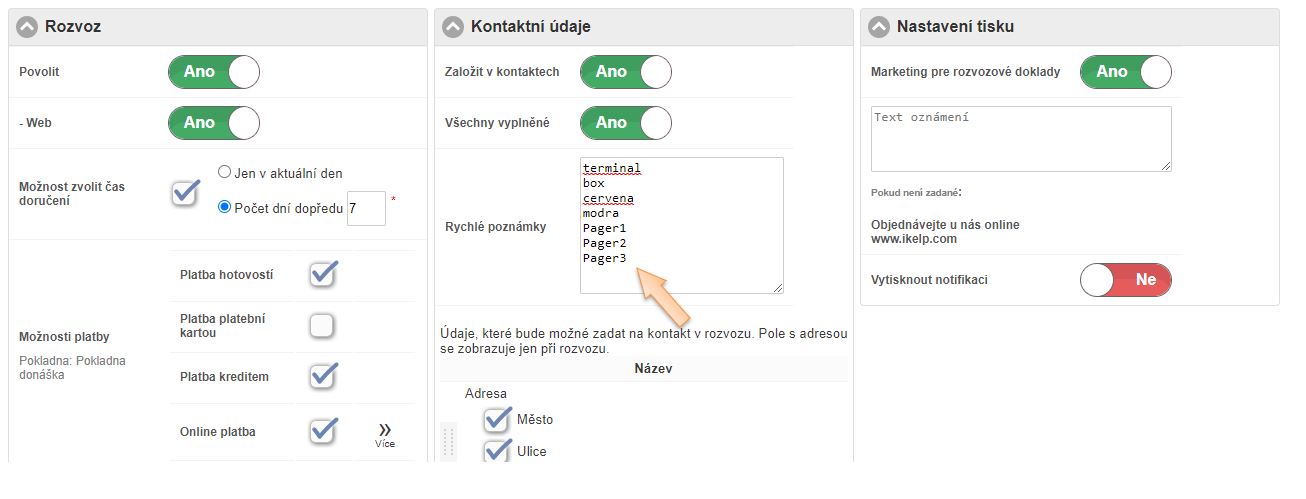Enable the Vytisknout notifikaci switch
Image resolution: width=1306 pixels, height=499 pixels.
click(x=1125, y=280)
